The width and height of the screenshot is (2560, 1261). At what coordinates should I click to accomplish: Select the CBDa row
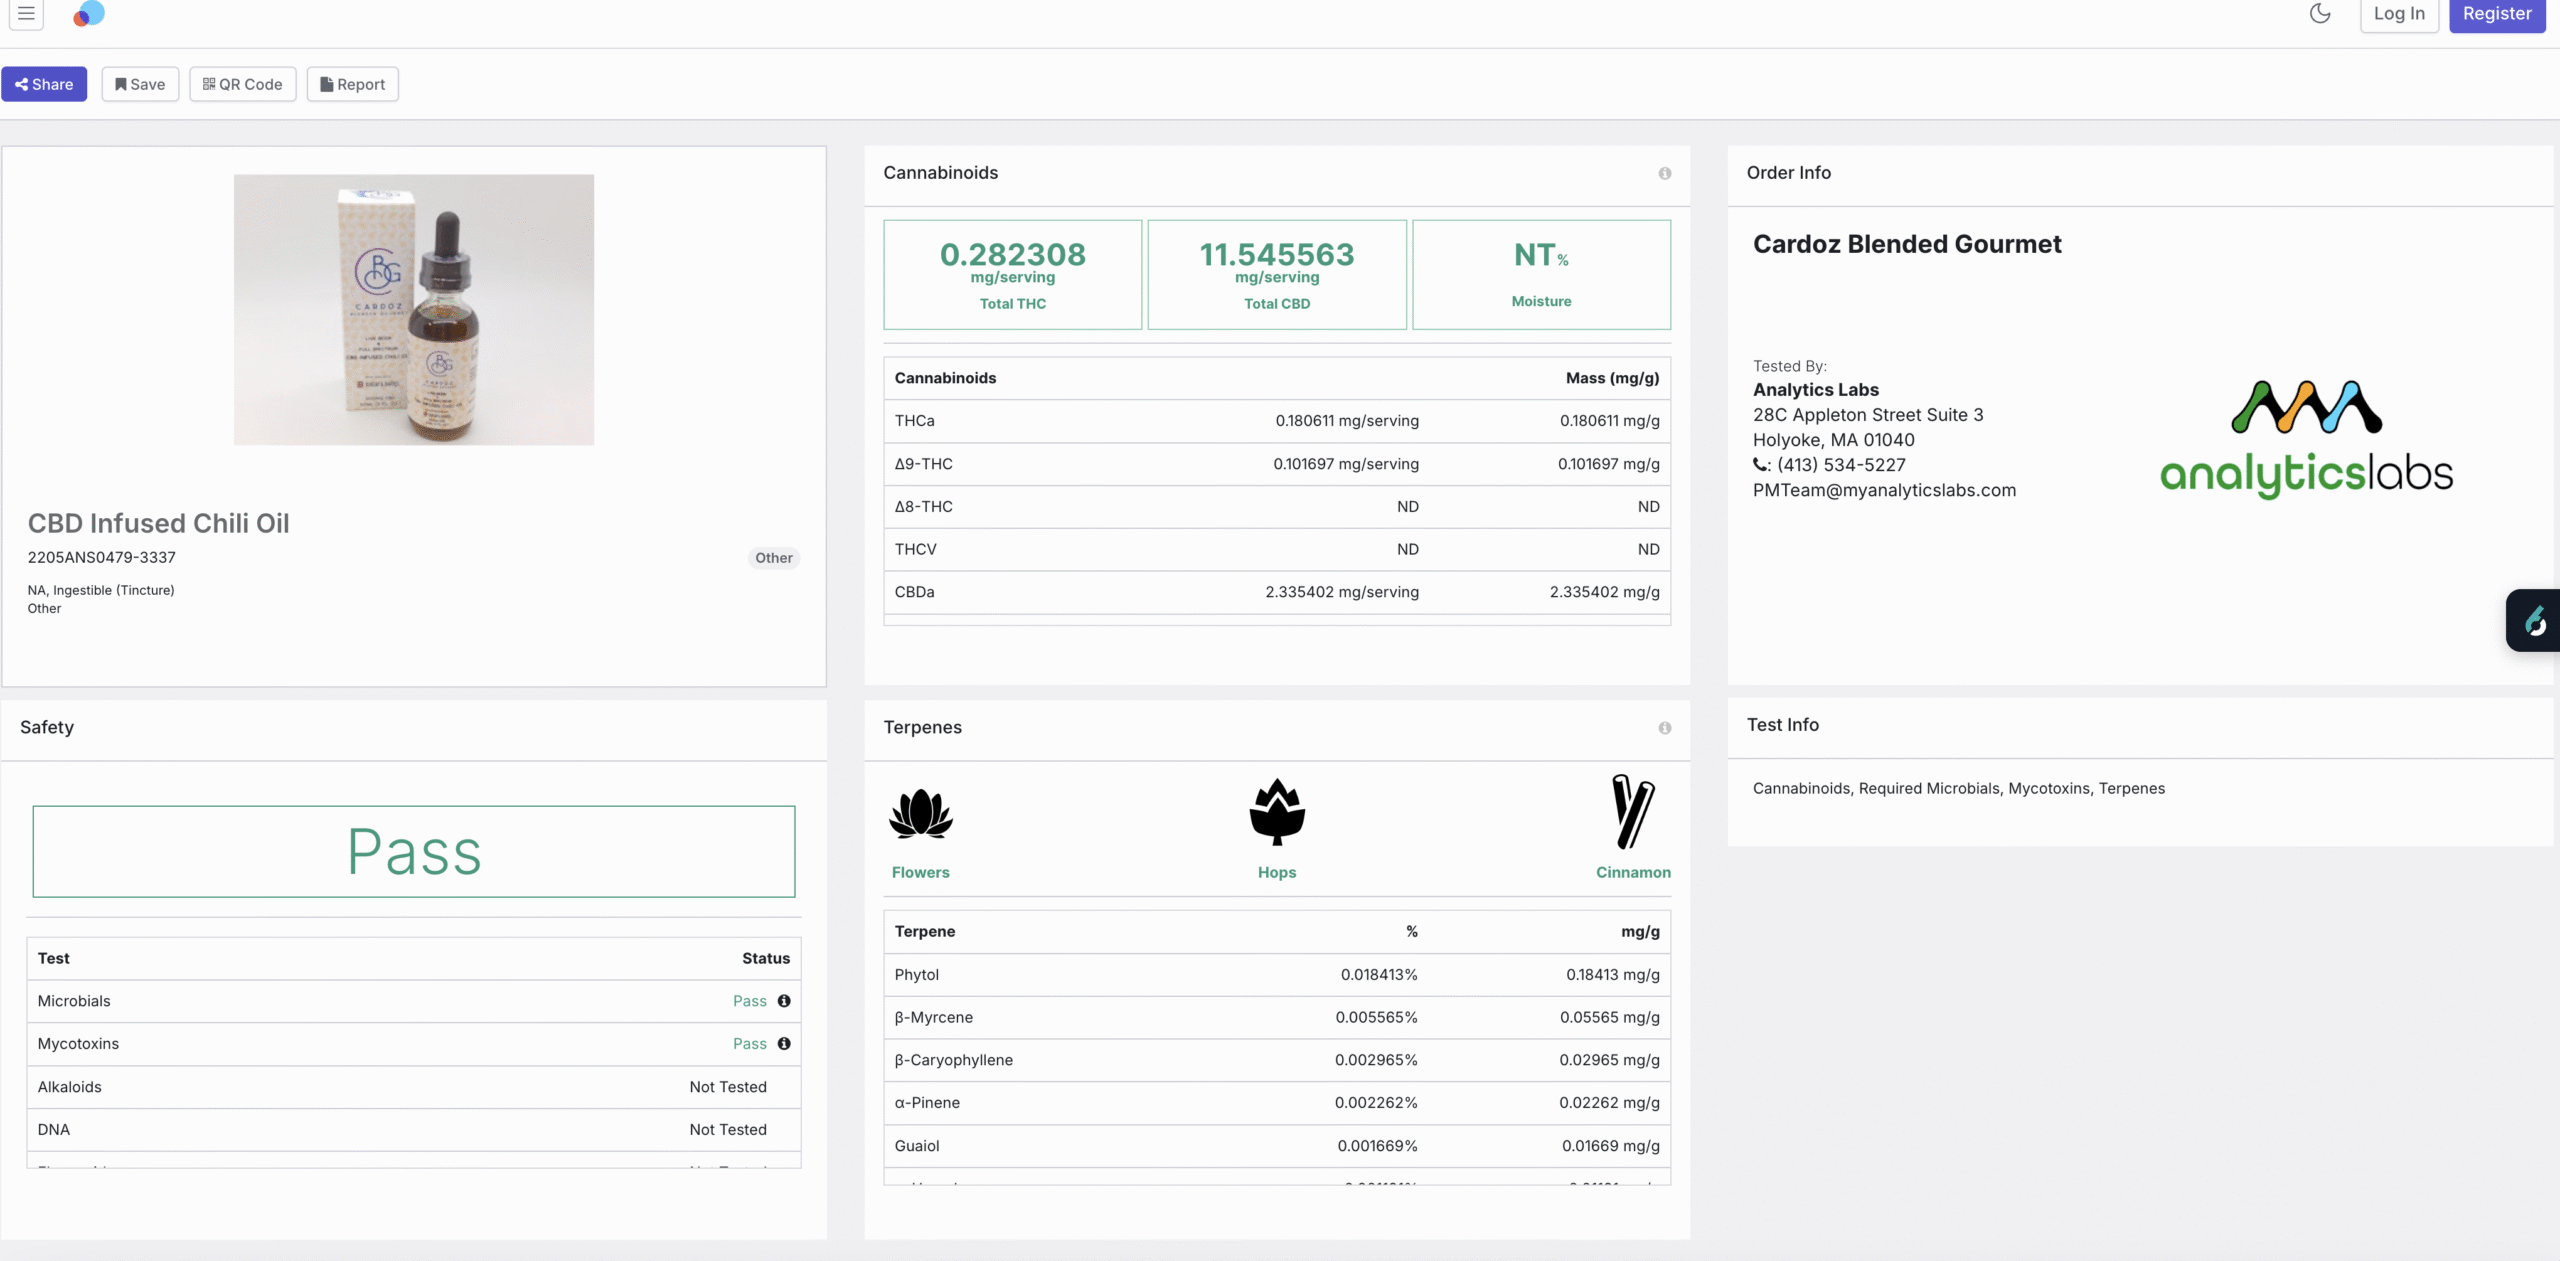(x=1277, y=592)
